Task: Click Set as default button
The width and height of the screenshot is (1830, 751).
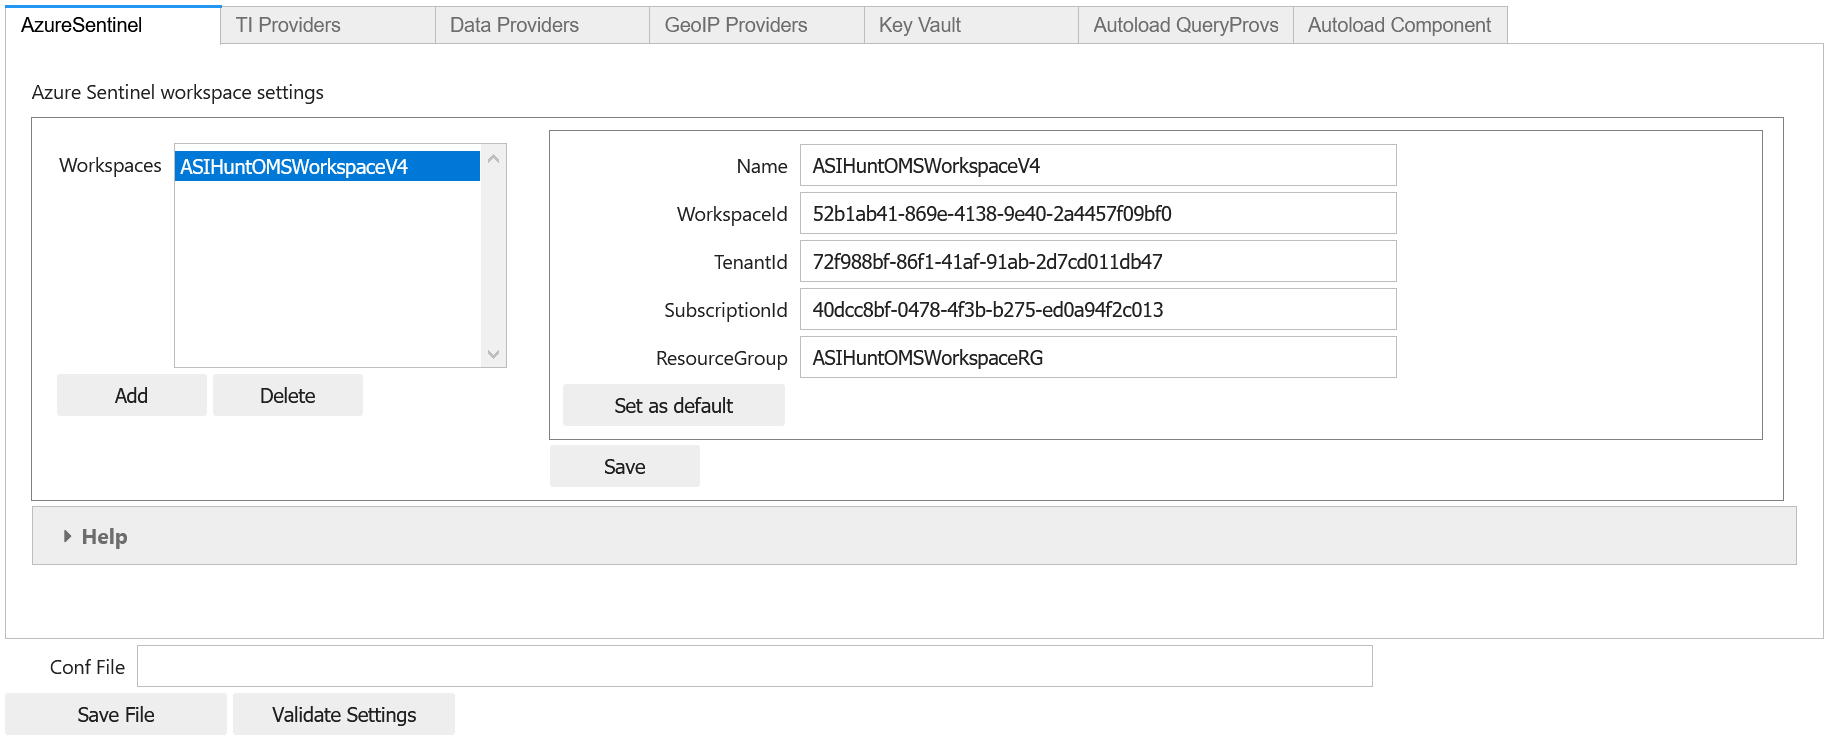Action: click(674, 406)
